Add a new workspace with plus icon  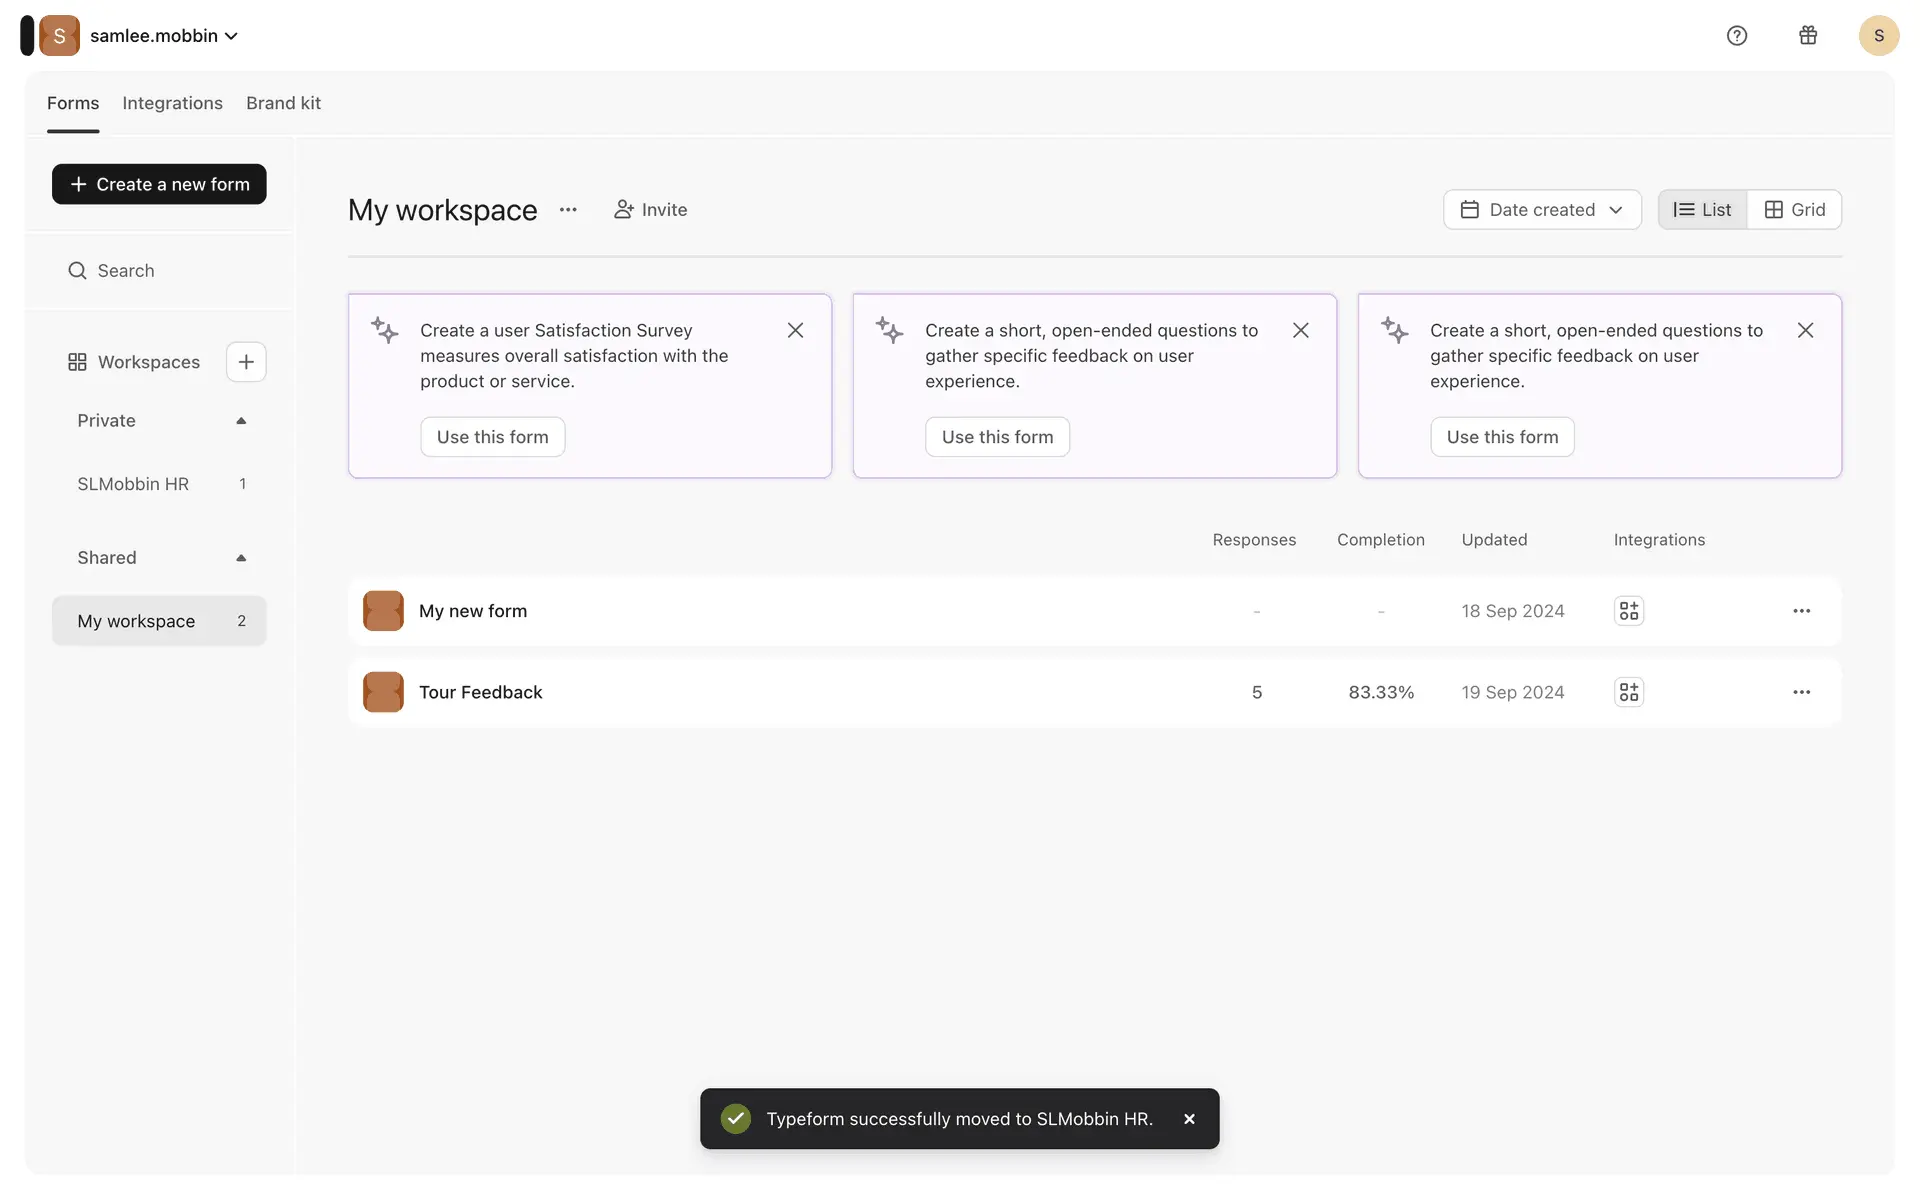[x=246, y=362]
